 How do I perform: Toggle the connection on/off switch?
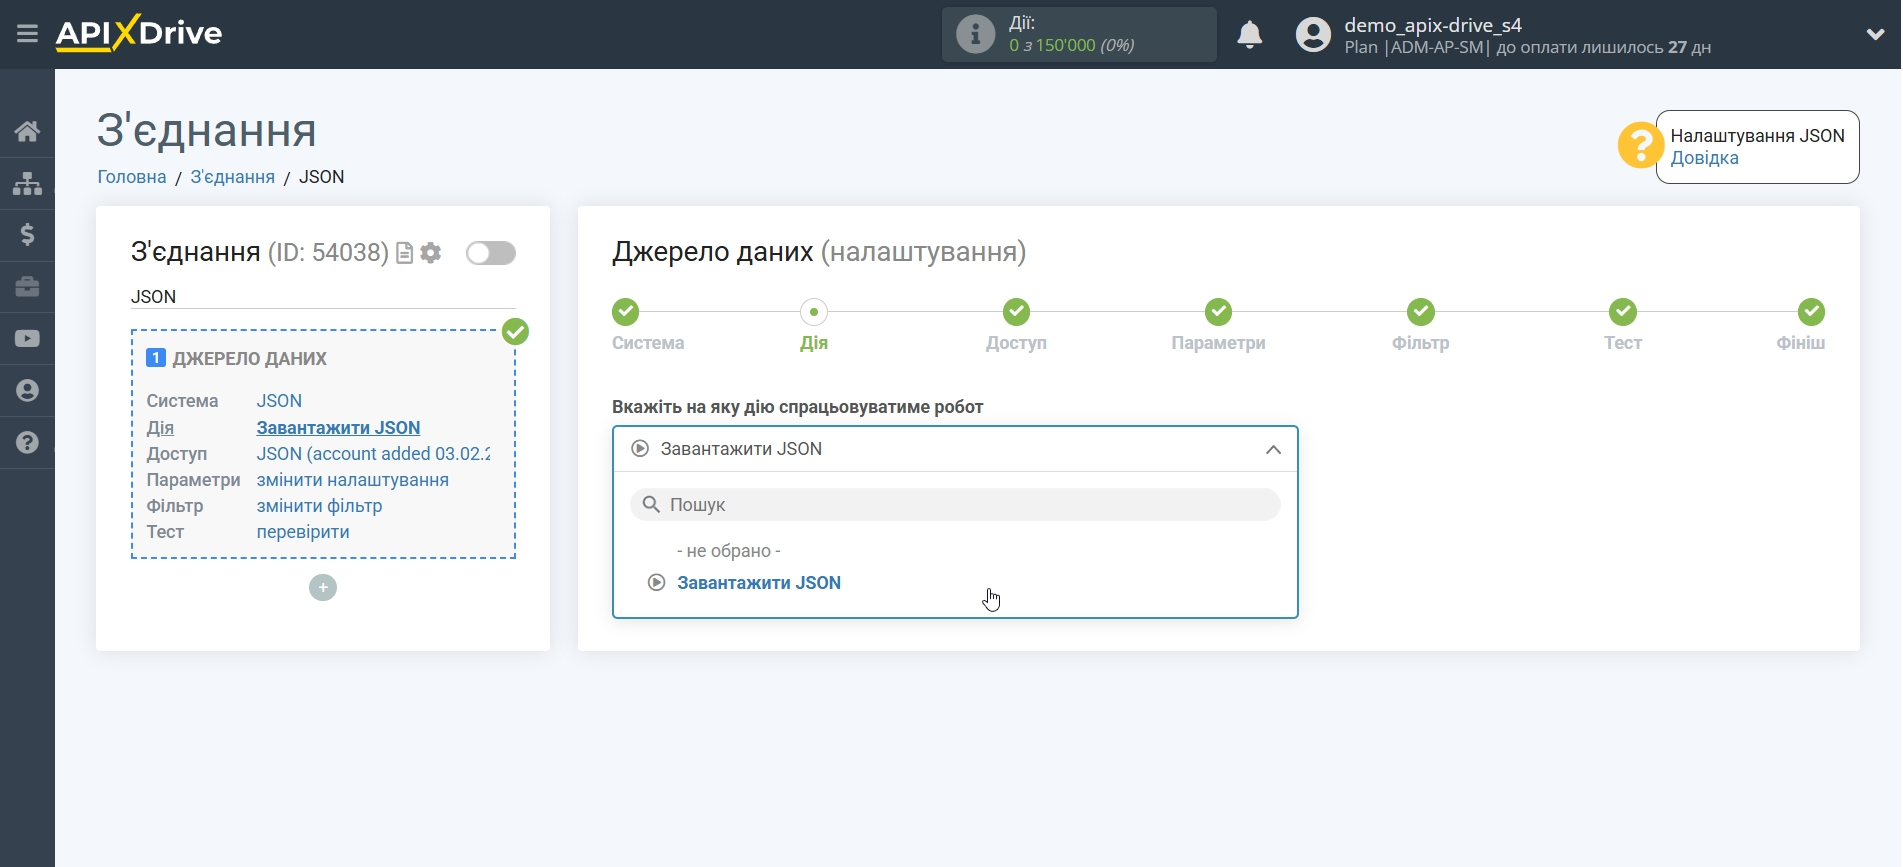491,253
